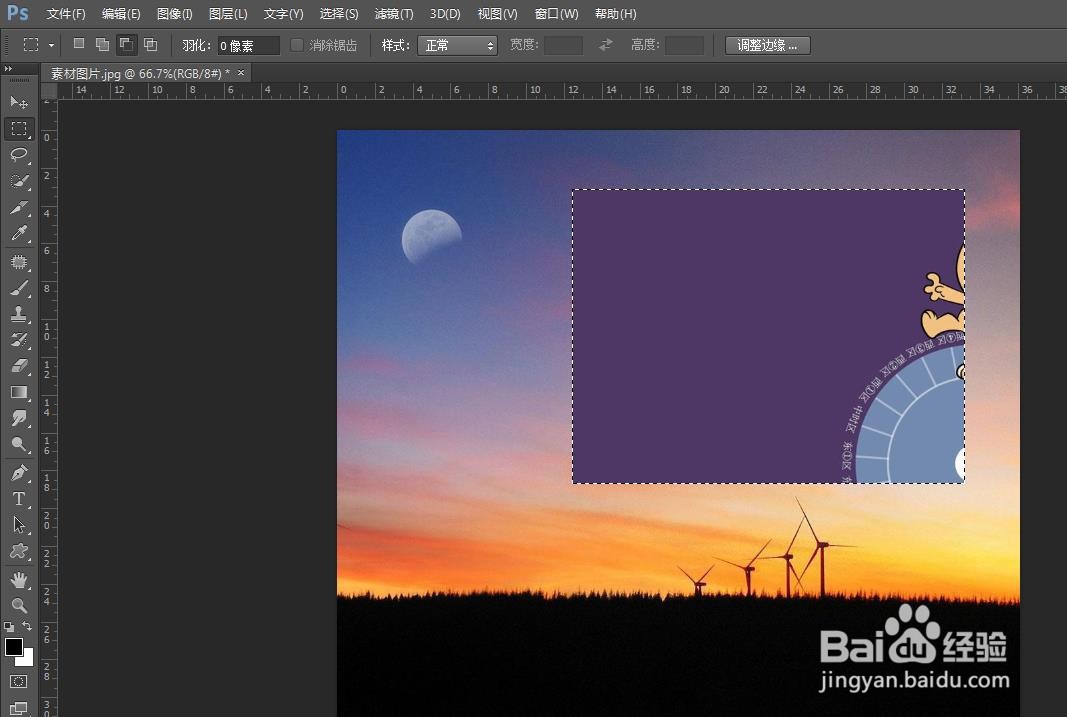The height and width of the screenshot is (717, 1067).
Task: Select the Hand tool
Action: coord(19,580)
